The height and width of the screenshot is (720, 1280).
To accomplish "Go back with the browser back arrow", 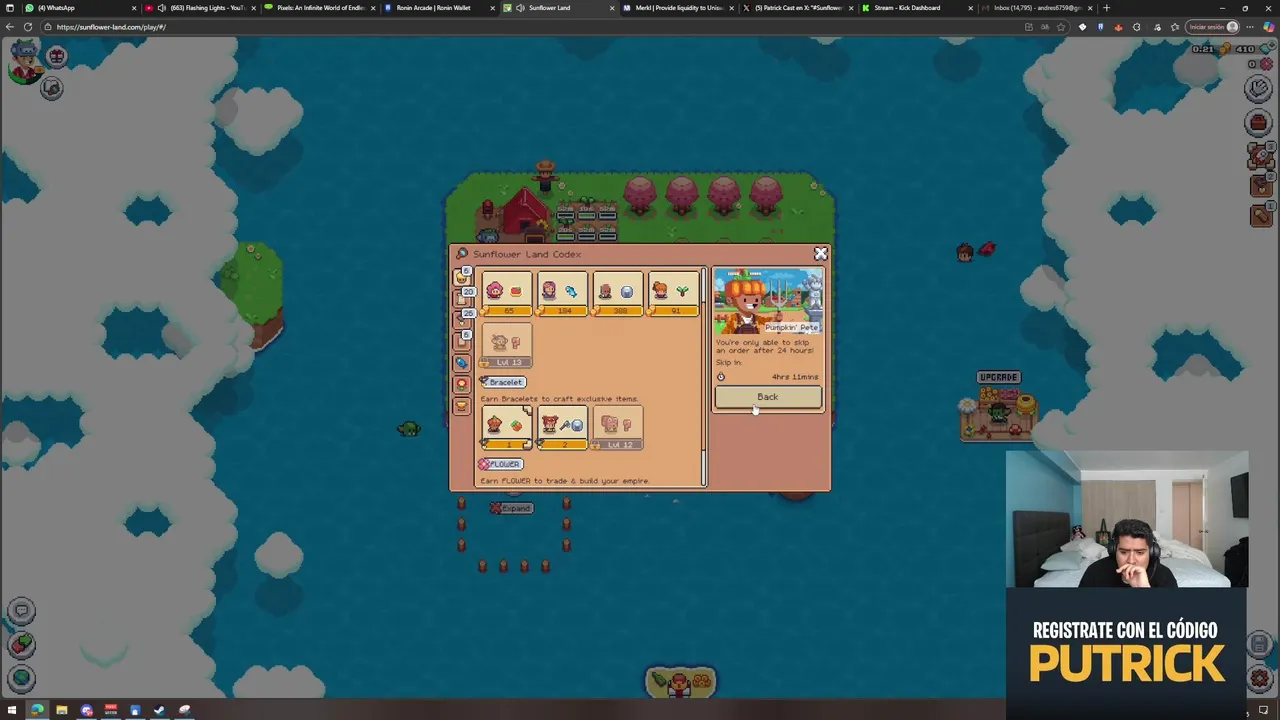I will click(9, 27).
